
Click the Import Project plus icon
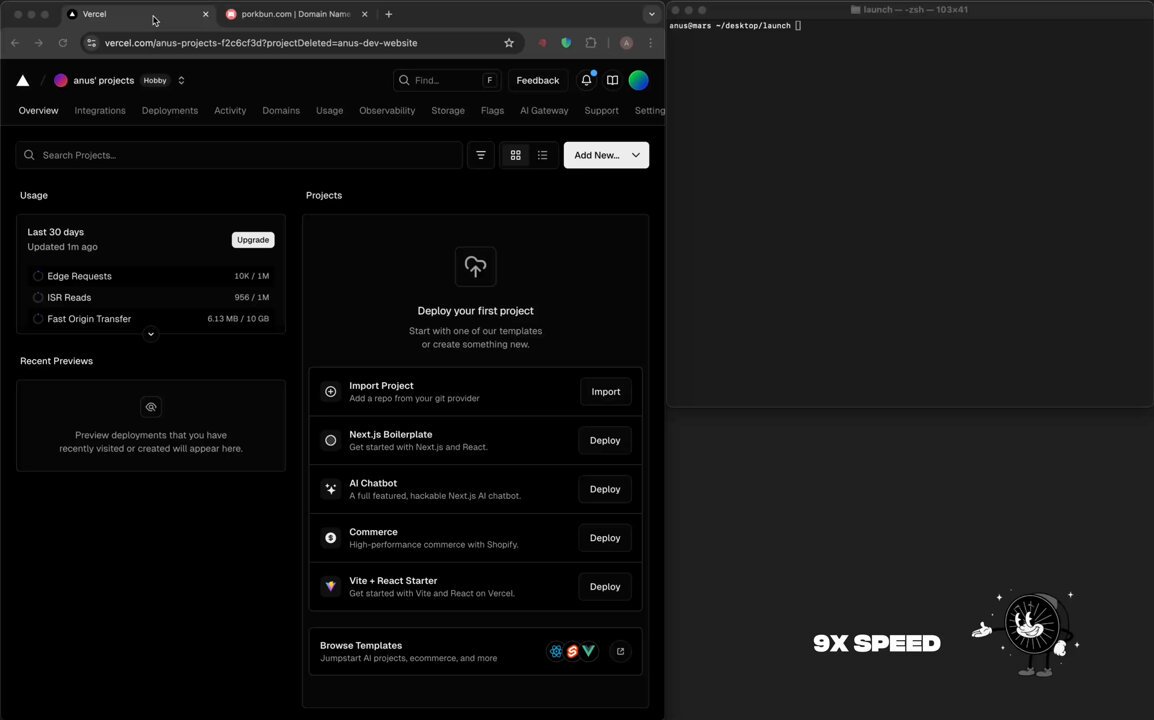click(x=330, y=392)
